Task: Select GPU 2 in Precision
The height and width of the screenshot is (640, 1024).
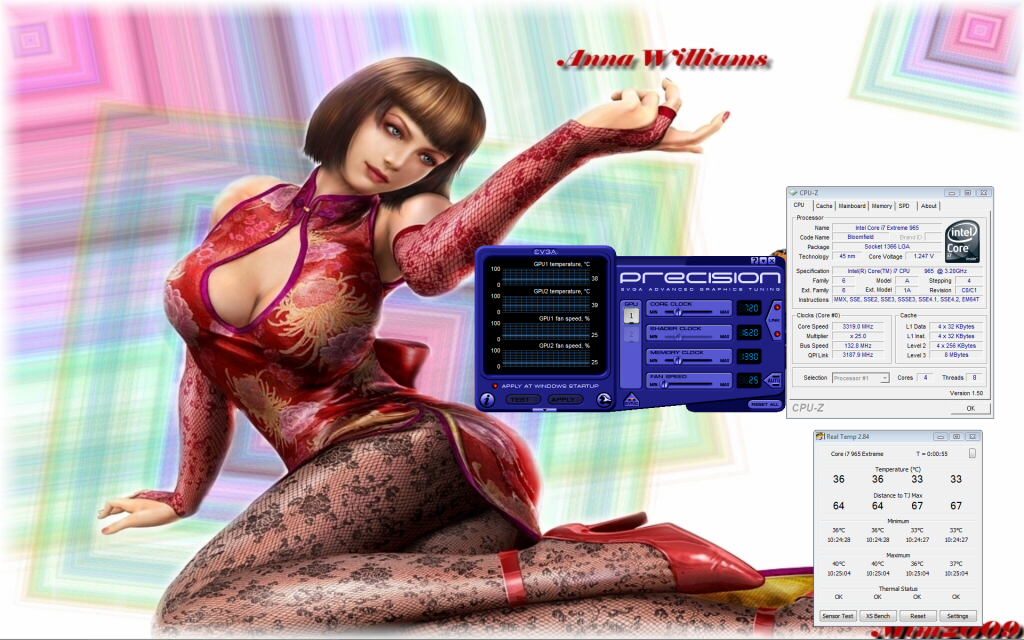Action: (631, 334)
